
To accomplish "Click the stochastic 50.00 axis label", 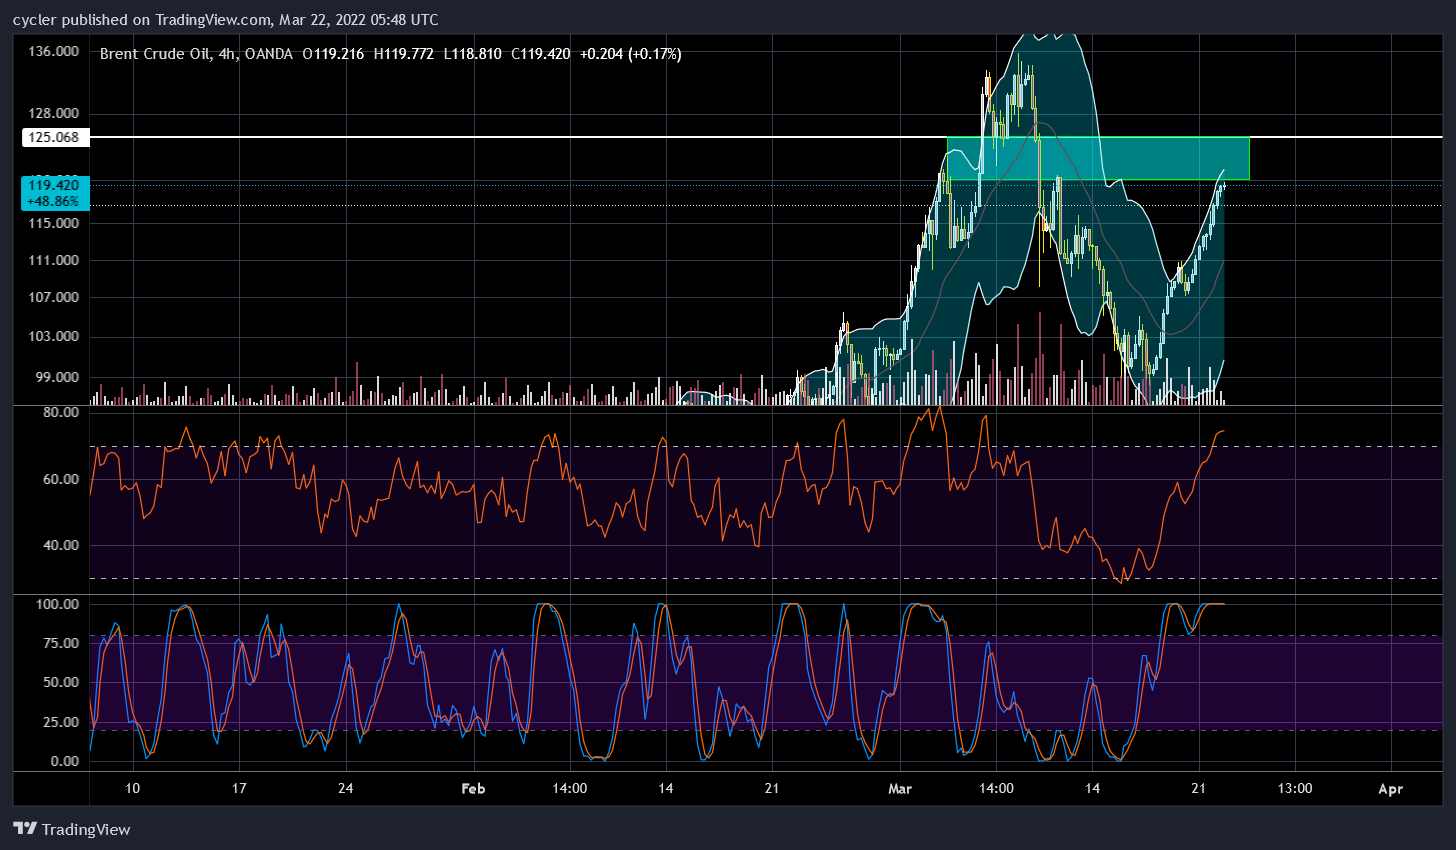I will coord(61,682).
